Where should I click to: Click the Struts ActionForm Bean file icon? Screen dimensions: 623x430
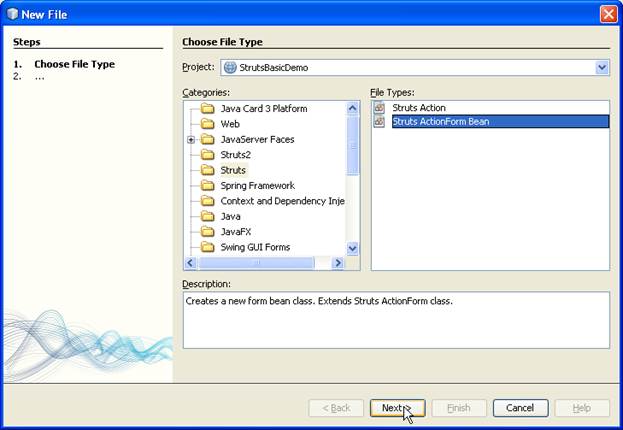coord(379,122)
